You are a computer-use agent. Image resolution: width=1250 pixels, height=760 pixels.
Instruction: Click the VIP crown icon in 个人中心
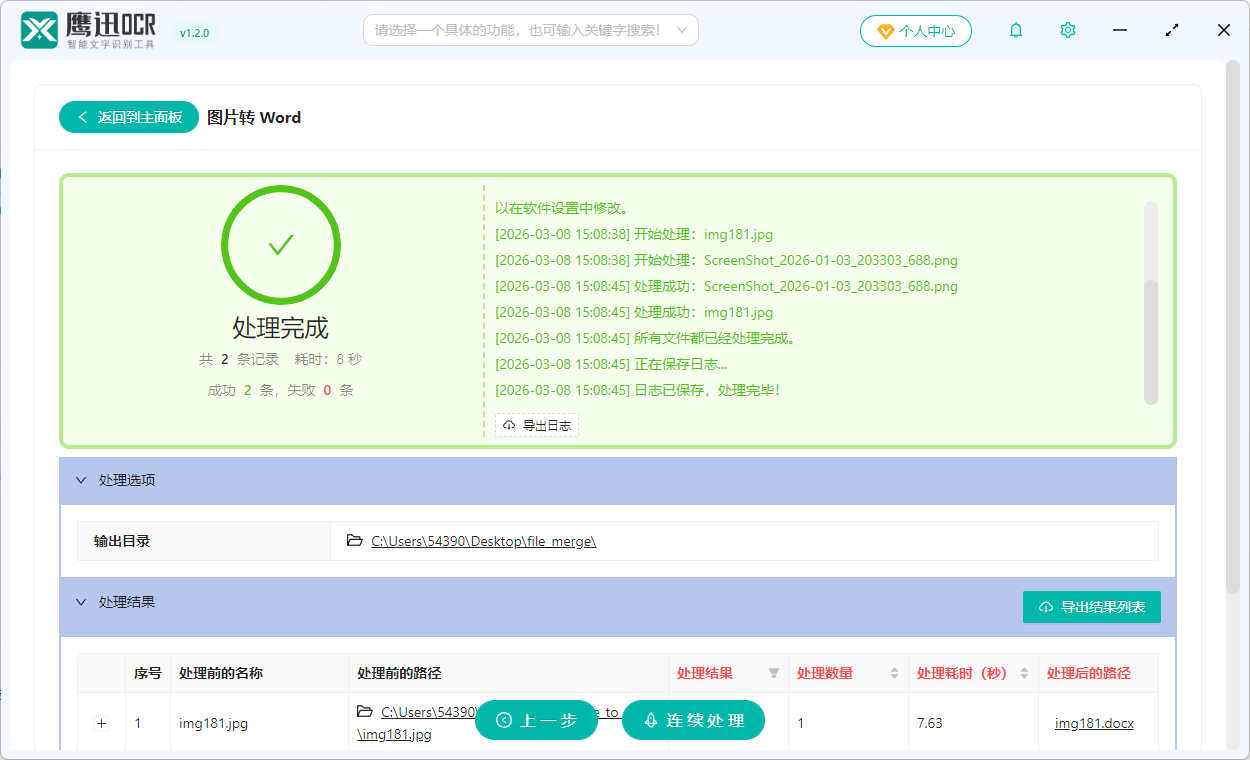884,30
